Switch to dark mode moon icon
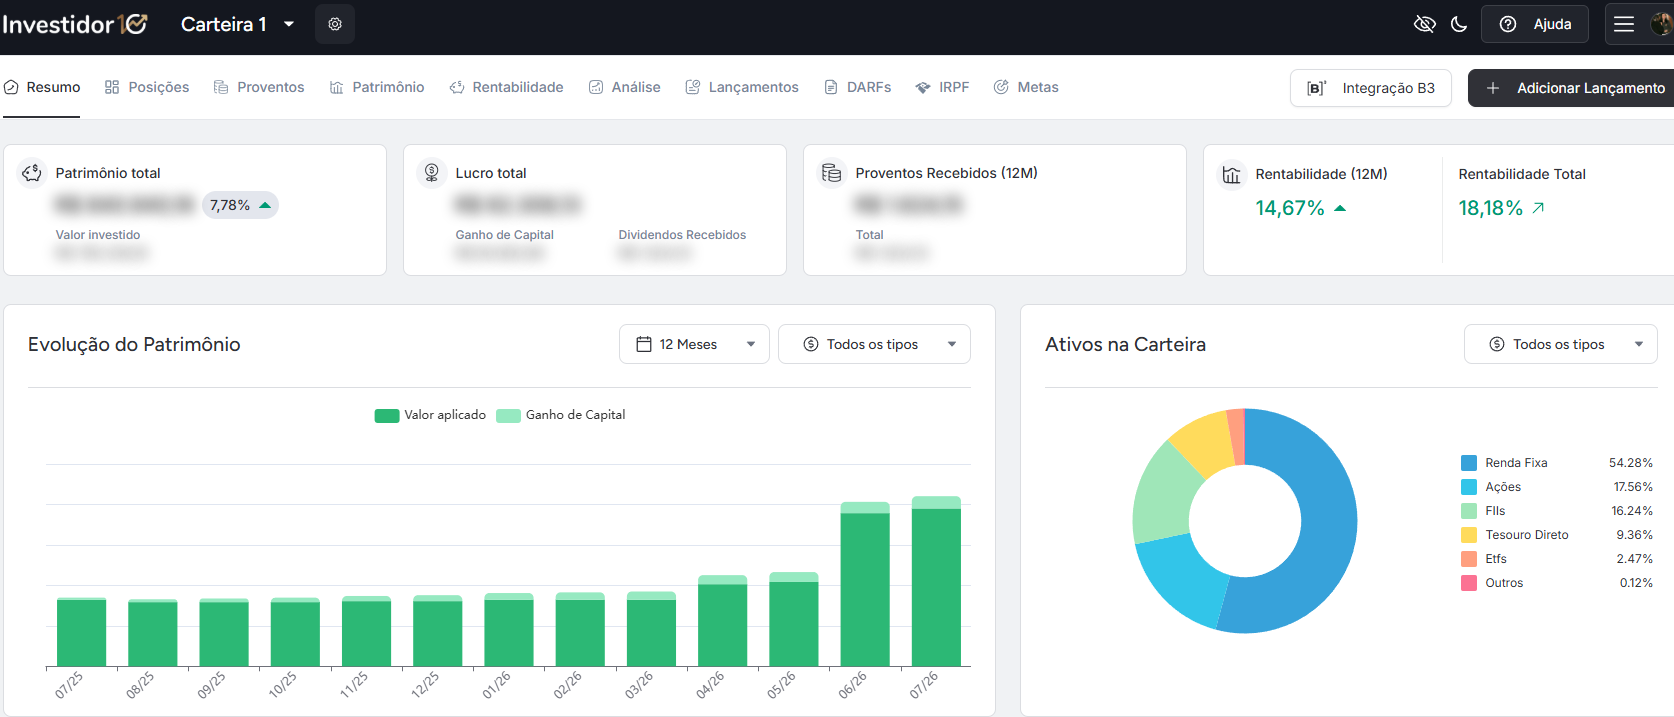This screenshot has width=1674, height=717. point(1459,24)
